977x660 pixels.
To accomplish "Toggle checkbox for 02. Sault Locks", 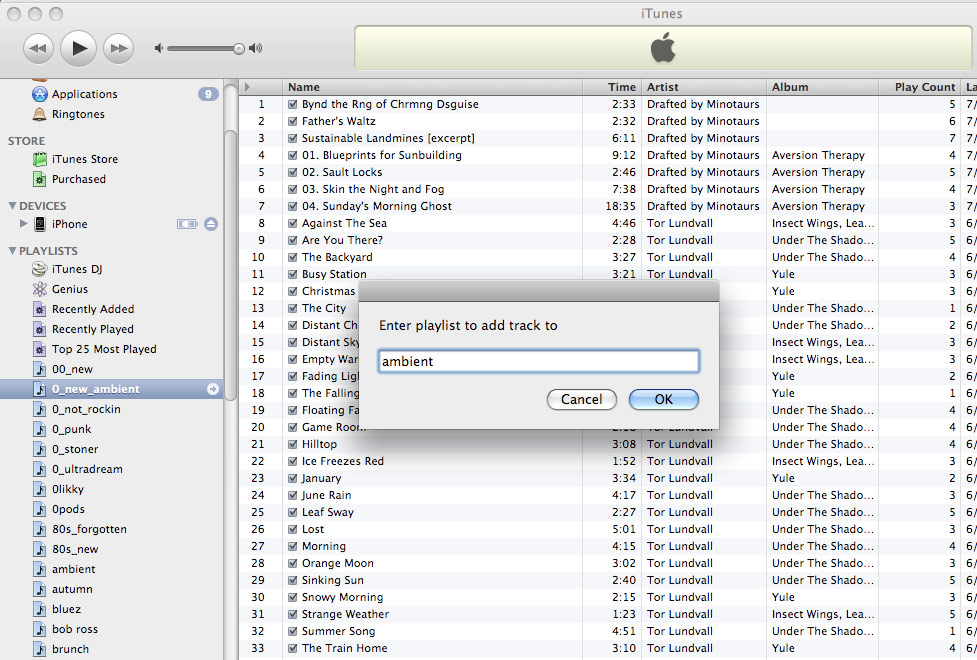I will 292,172.
